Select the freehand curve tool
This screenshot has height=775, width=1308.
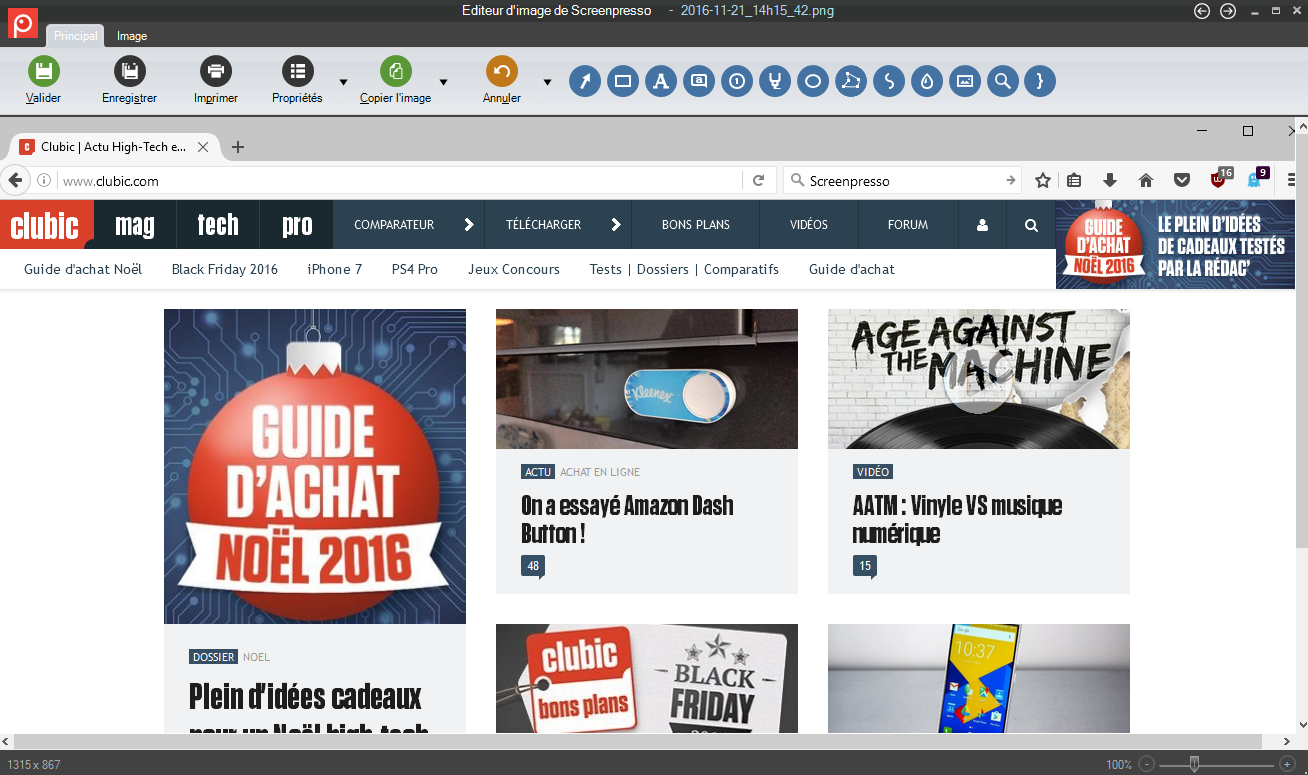click(889, 81)
